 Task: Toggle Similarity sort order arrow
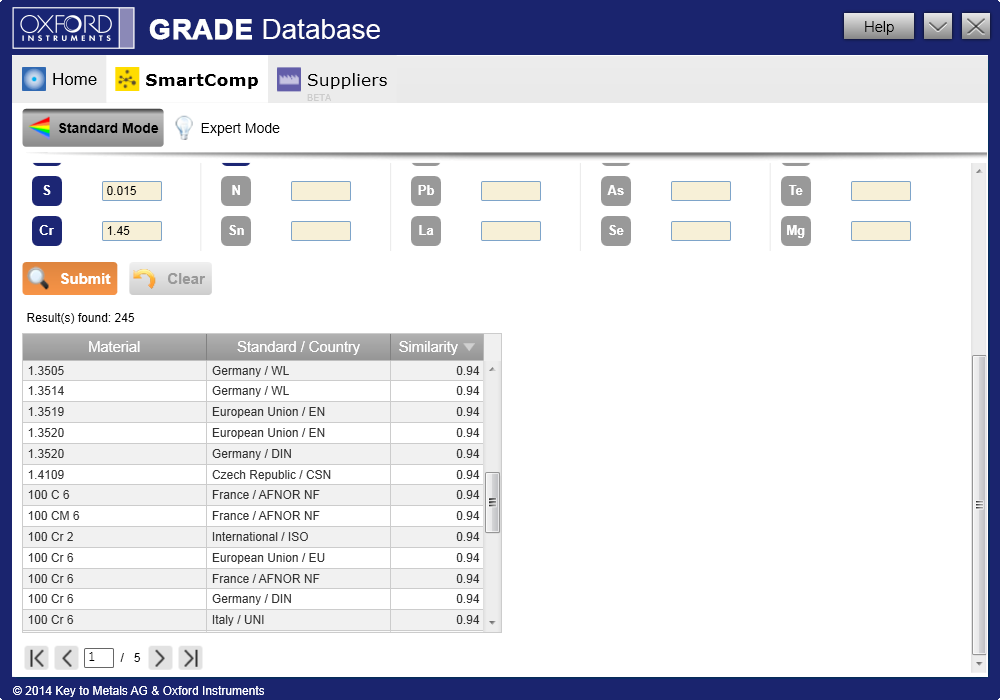coord(469,347)
